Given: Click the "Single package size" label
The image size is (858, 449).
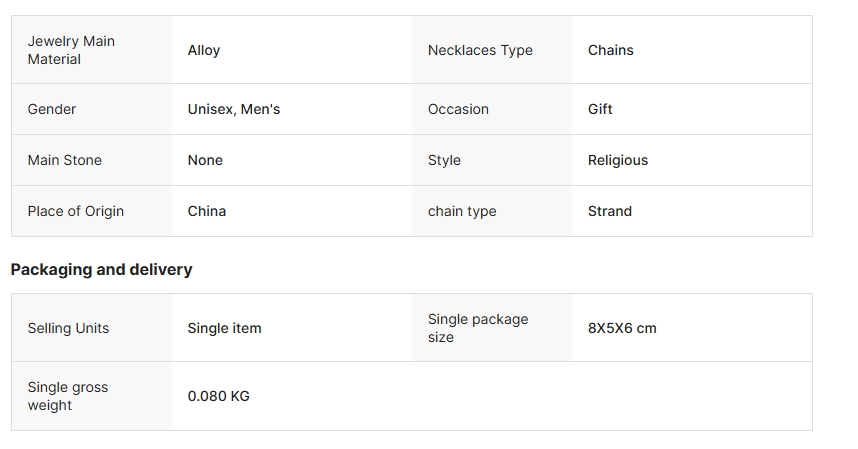Looking at the screenshot, I should 478,328.
